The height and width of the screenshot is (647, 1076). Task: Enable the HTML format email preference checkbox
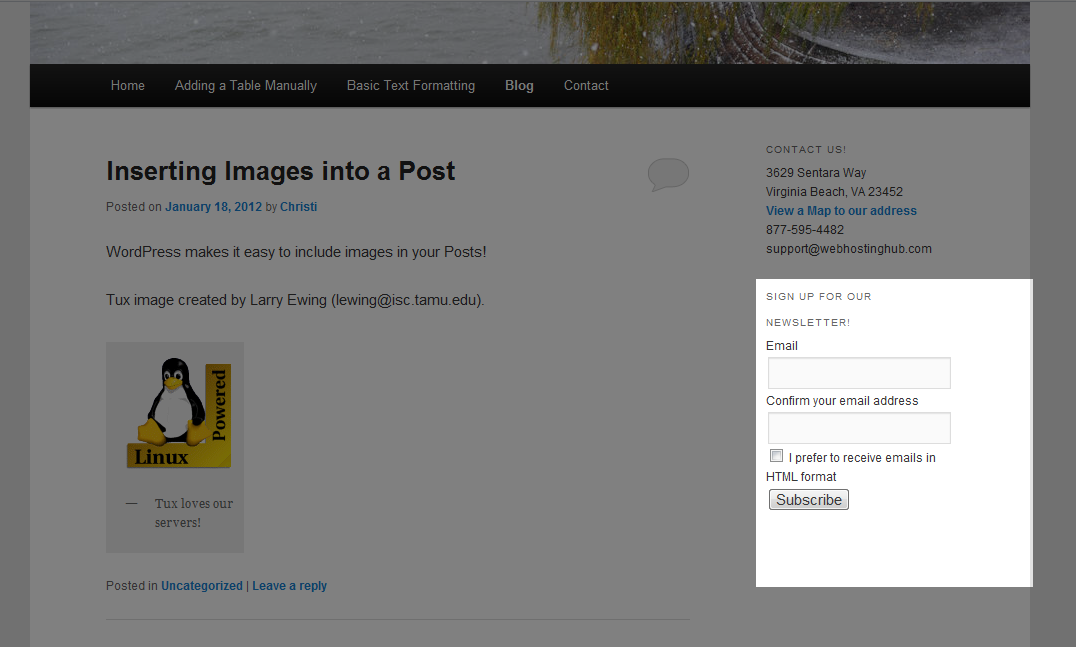coord(777,456)
